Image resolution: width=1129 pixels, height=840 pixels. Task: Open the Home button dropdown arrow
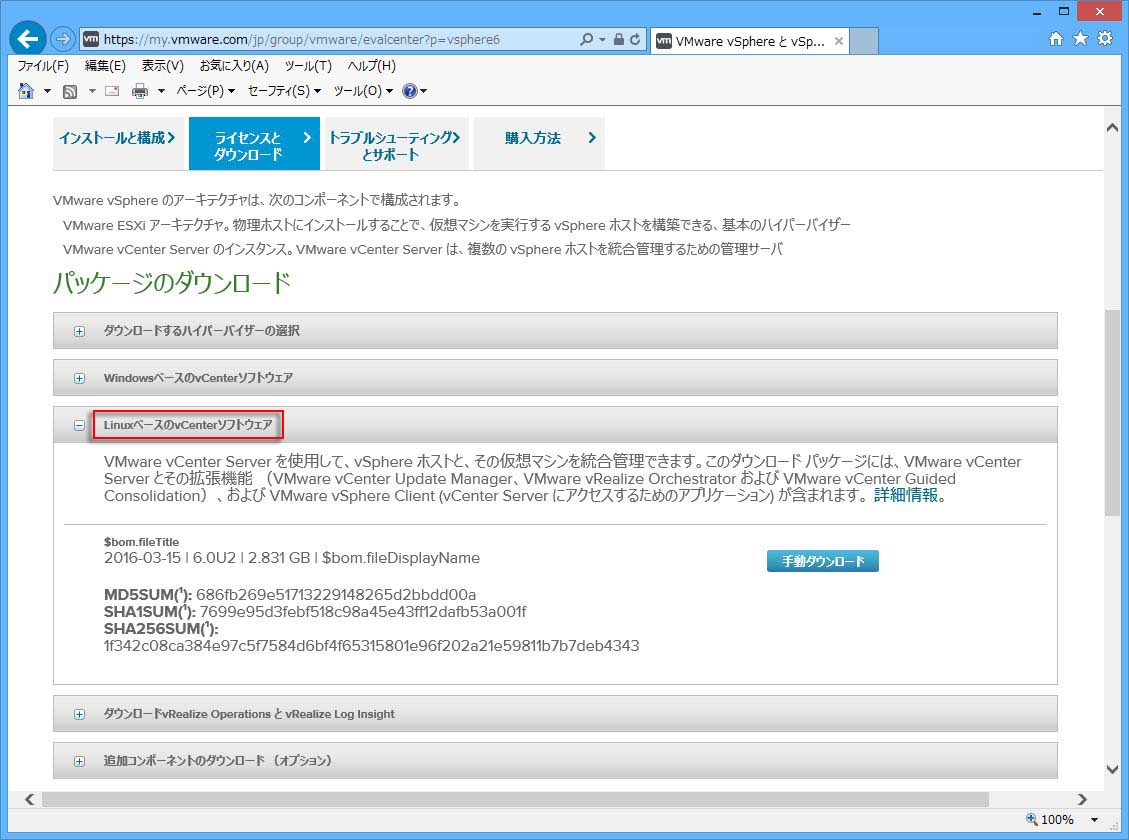[48, 91]
